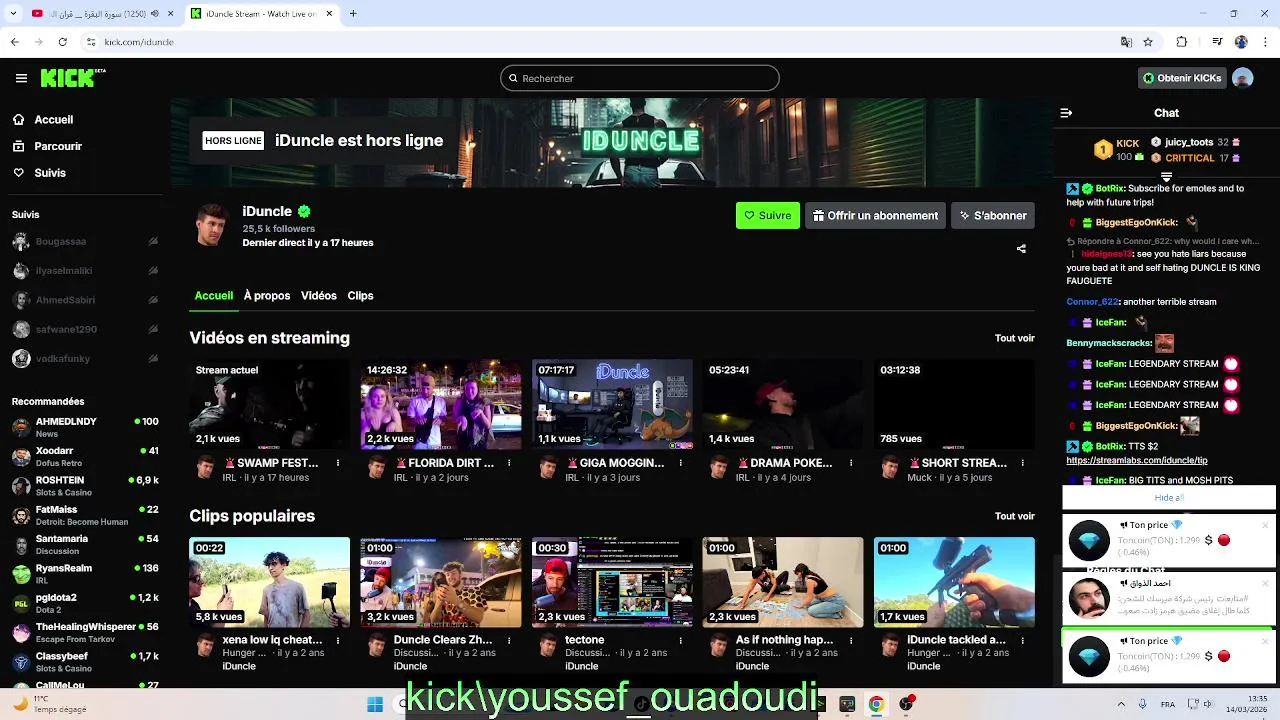Collapse the chat panel with arrow icon
This screenshot has width=1280, height=720.
pyautogui.click(x=1066, y=113)
